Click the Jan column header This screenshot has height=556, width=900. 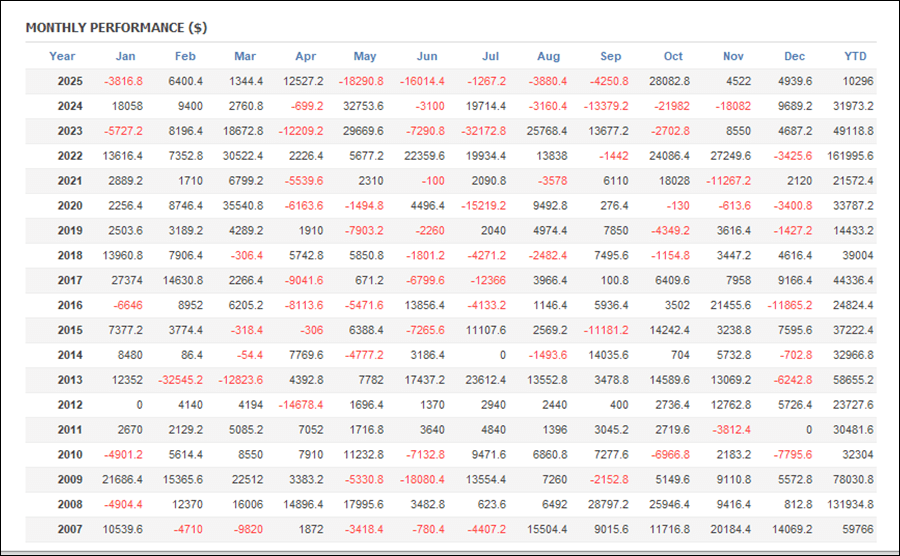(x=125, y=56)
